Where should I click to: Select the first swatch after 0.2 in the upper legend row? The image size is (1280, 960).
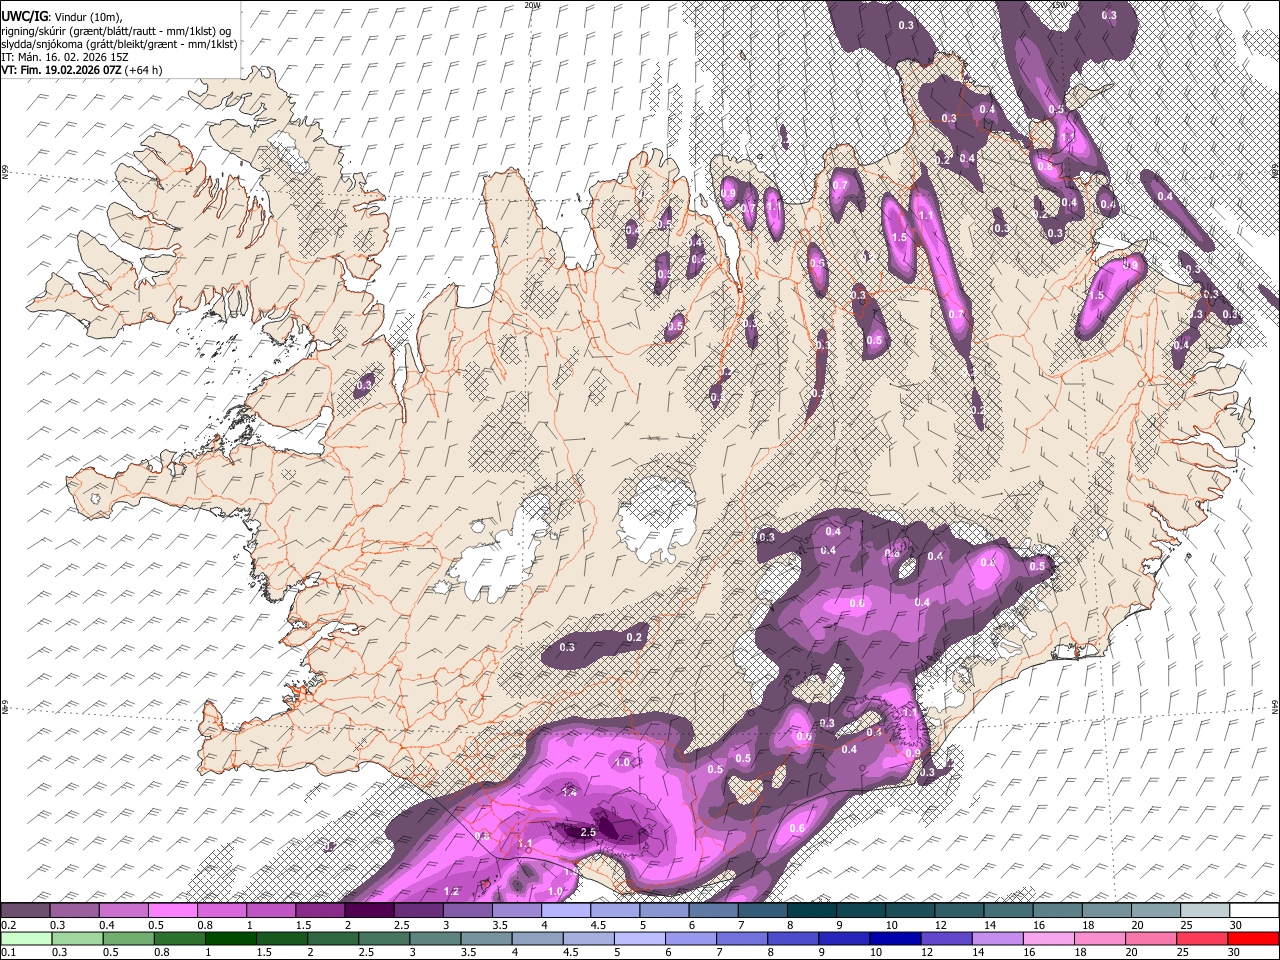(x=25, y=911)
